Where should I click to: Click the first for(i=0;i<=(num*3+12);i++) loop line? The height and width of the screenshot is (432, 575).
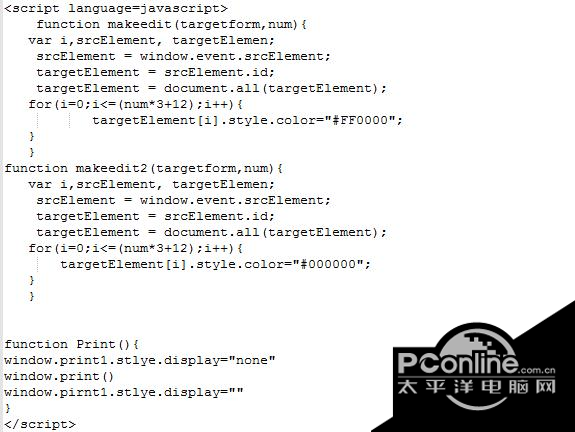click(x=135, y=104)
